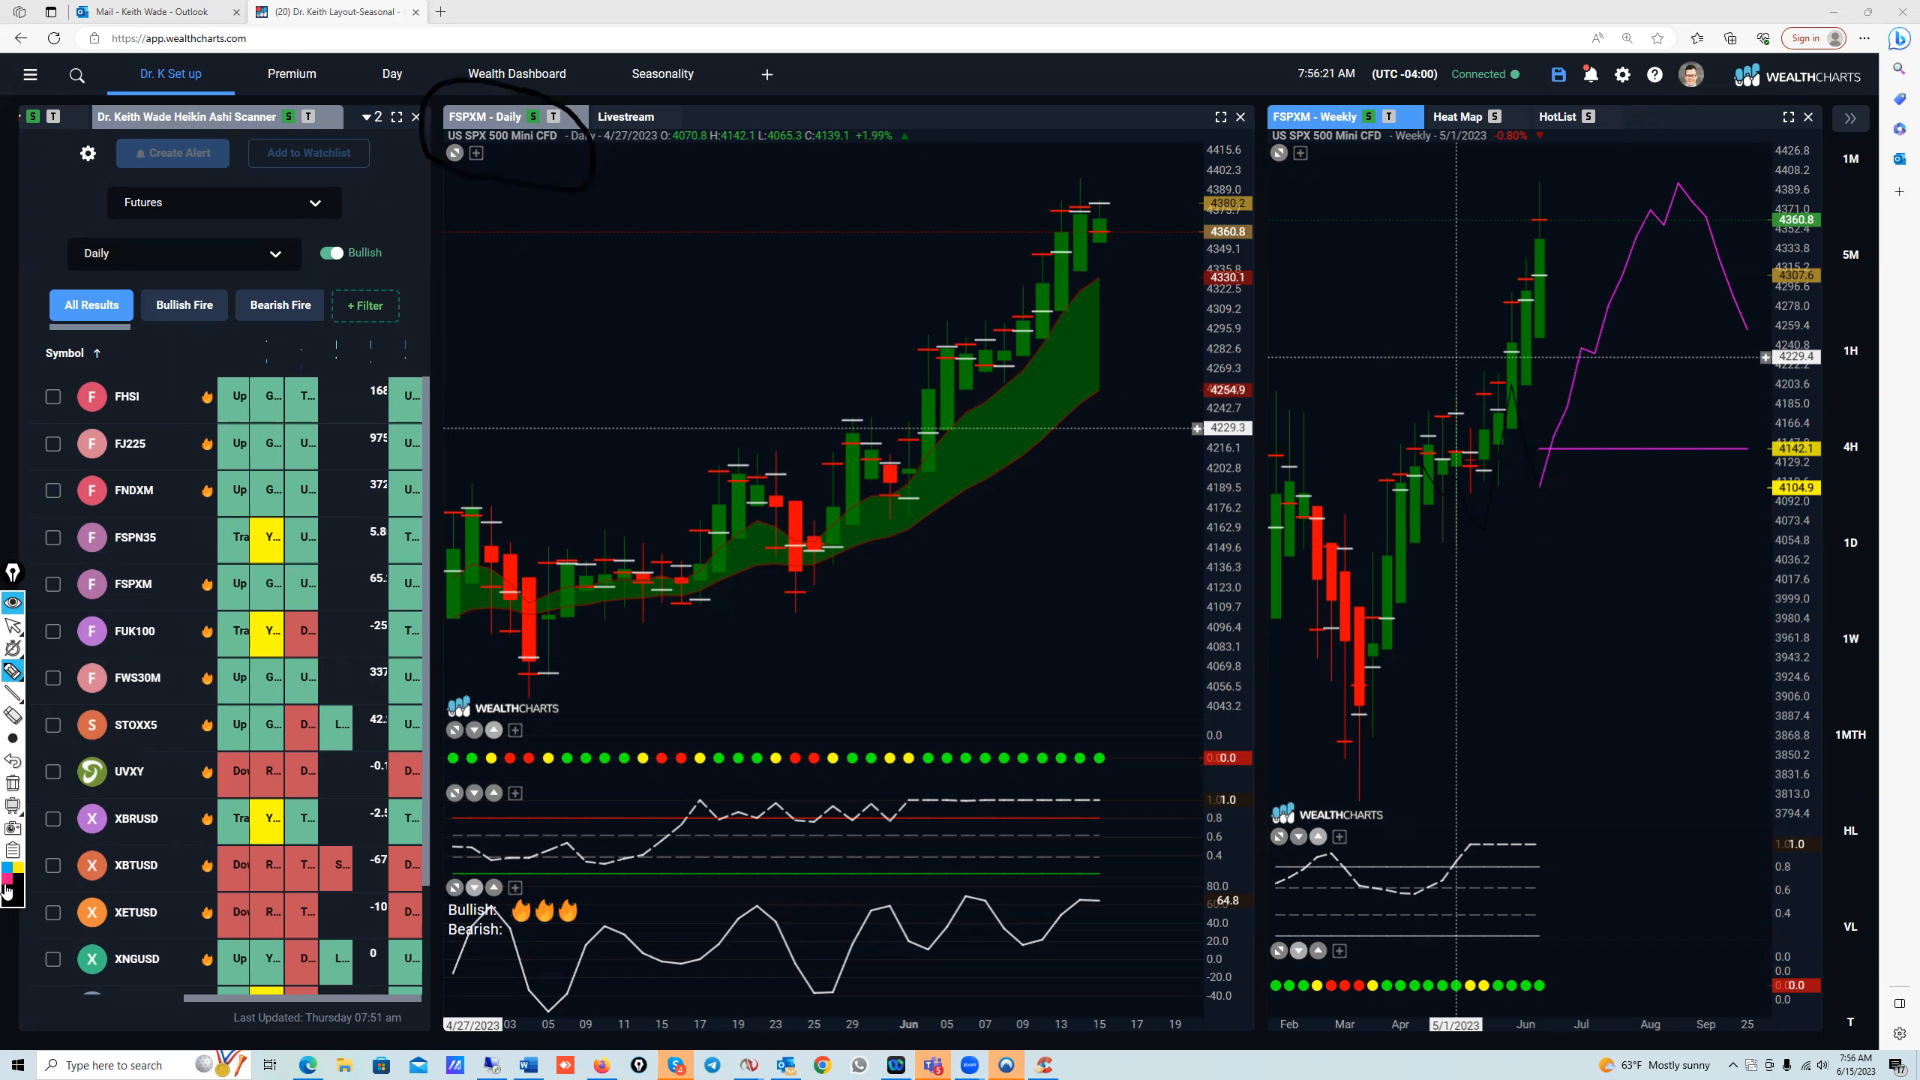Check the STOXX5 row checkbox
The width and height of the screenshot is (1920, 1080).
(x=53, y=725)
